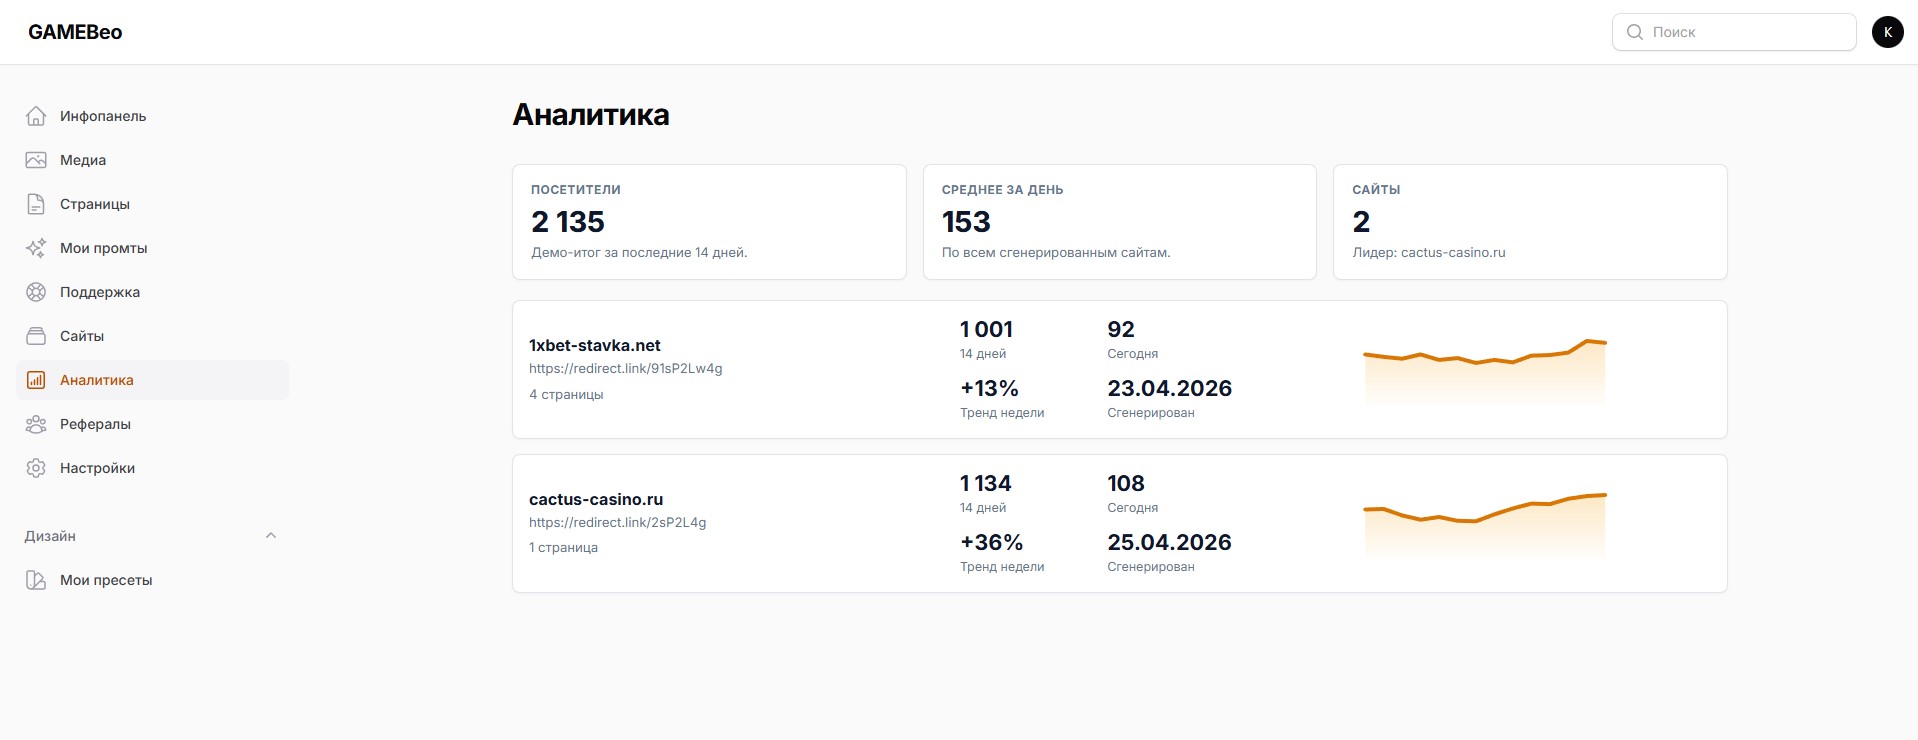The image size is (1918, 740).
Task: Open Инфопанель in the sidebar
Action: coord(152,116)
